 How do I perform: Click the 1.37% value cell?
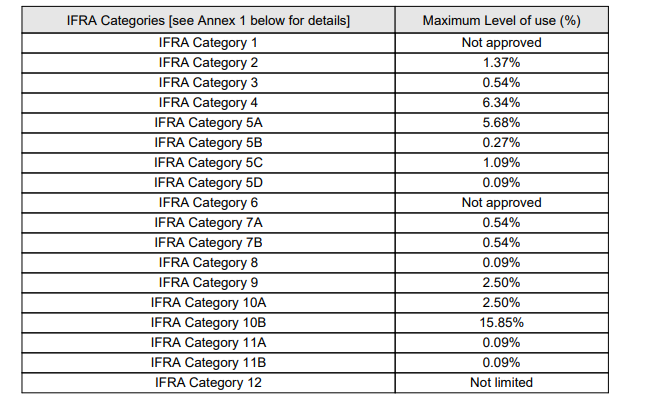tap(501, 63)
